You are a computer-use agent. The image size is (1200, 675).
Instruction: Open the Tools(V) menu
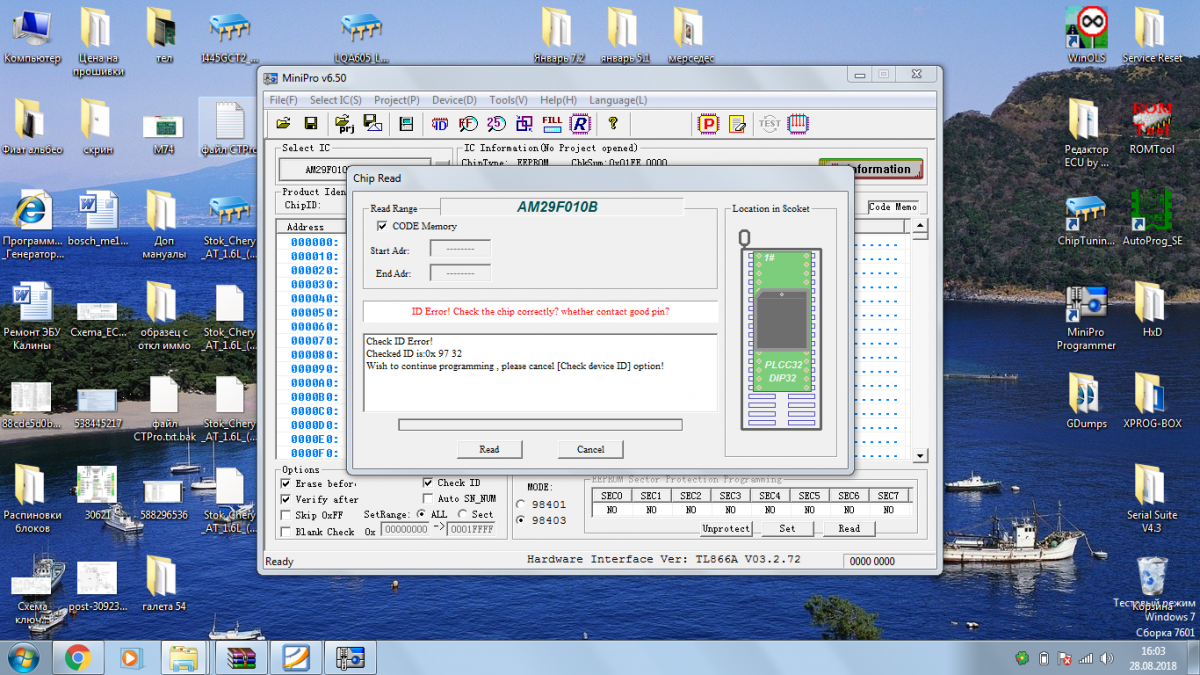[508, 100]
